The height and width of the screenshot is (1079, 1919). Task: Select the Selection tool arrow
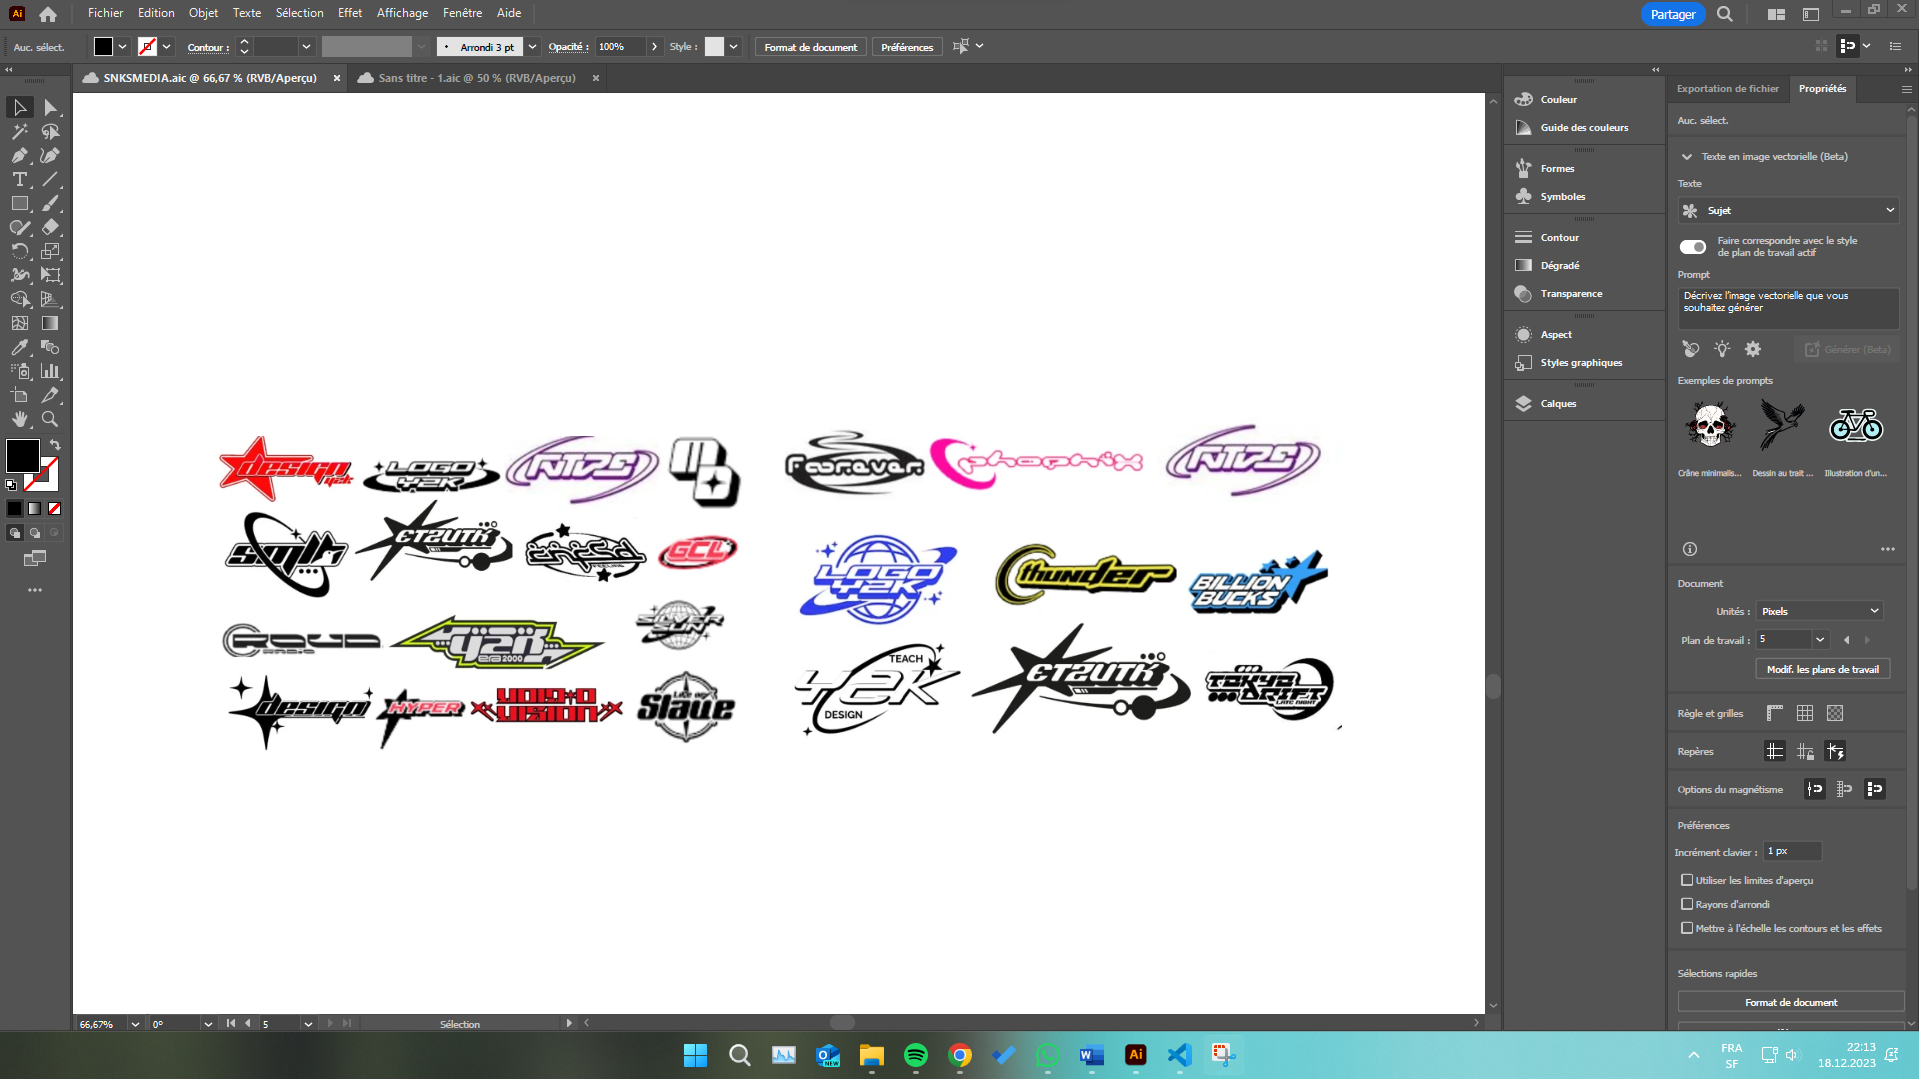(20, 107)
